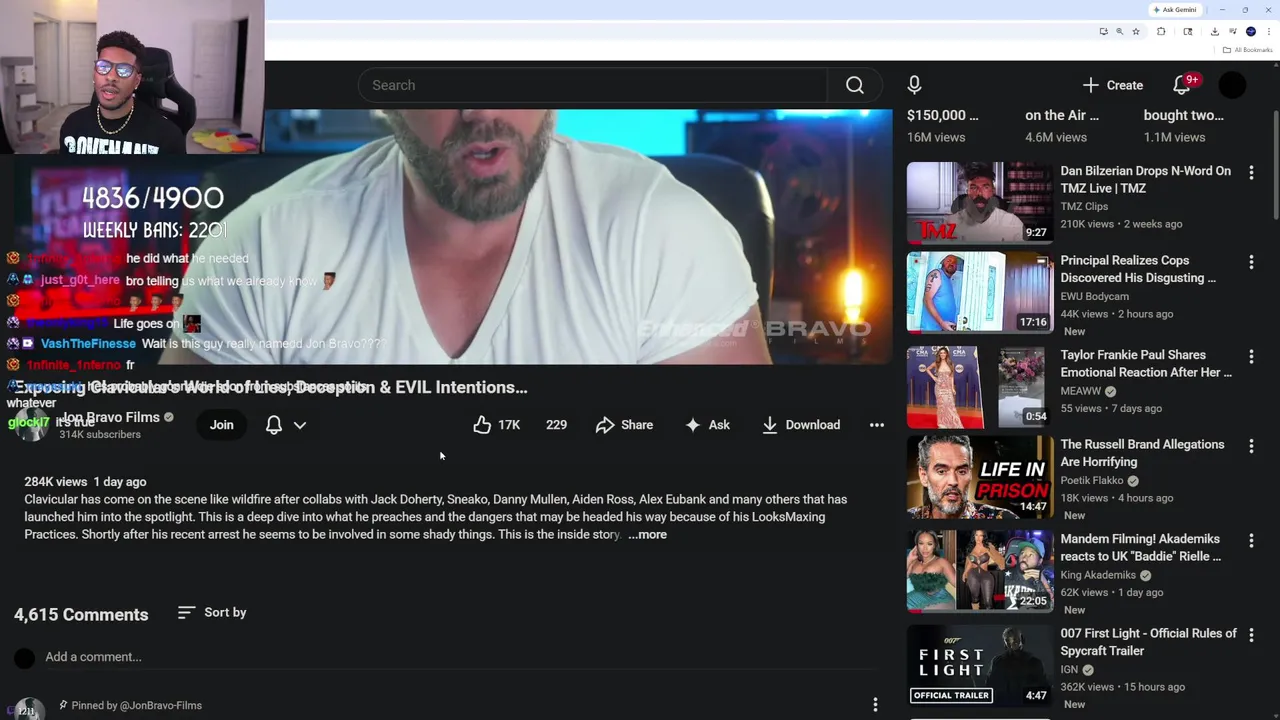Like the video with thumbs-up
Image resolution: width=1280 pixels, height=720 pixels.
click(x=497, y=425)
